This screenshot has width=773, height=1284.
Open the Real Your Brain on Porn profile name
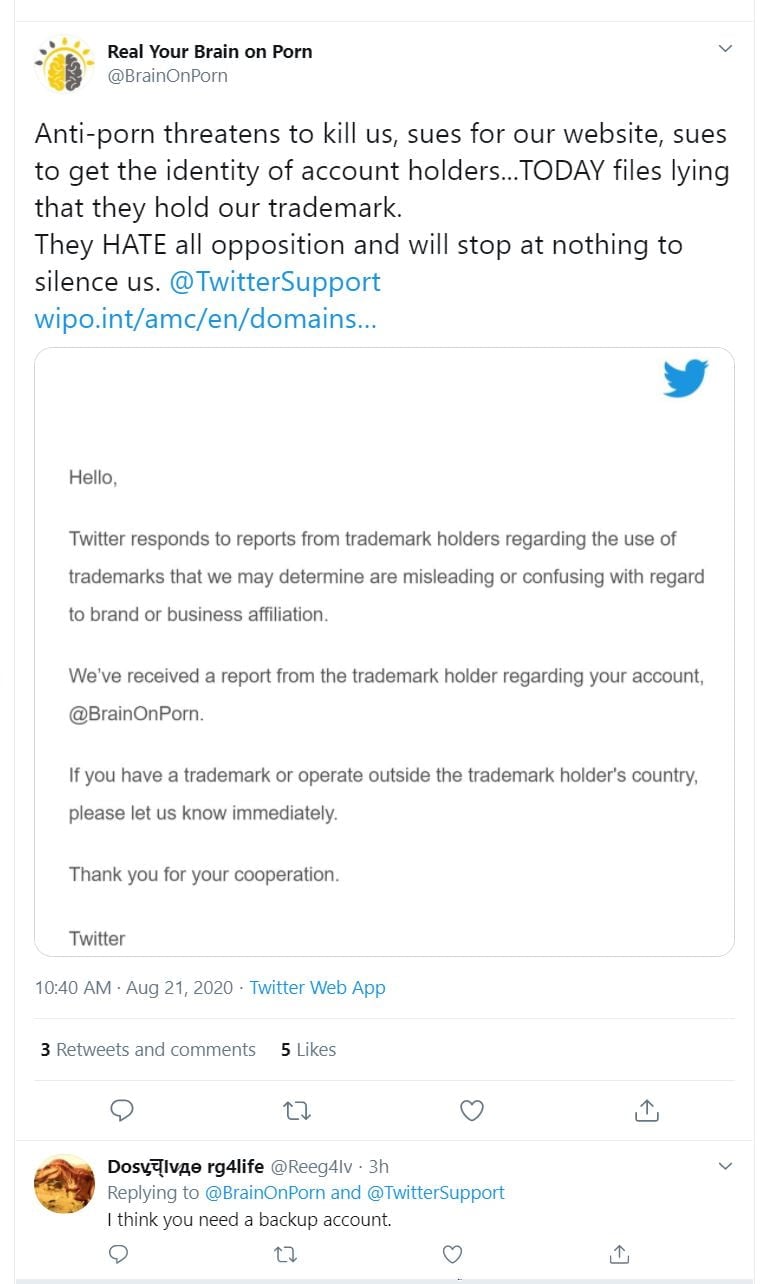click(210, 52)
